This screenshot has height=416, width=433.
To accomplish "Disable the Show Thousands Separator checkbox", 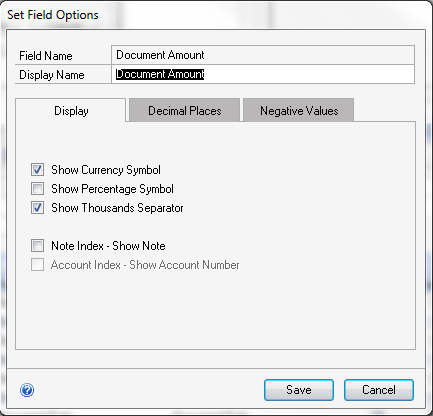I will (x=37, y=208).
